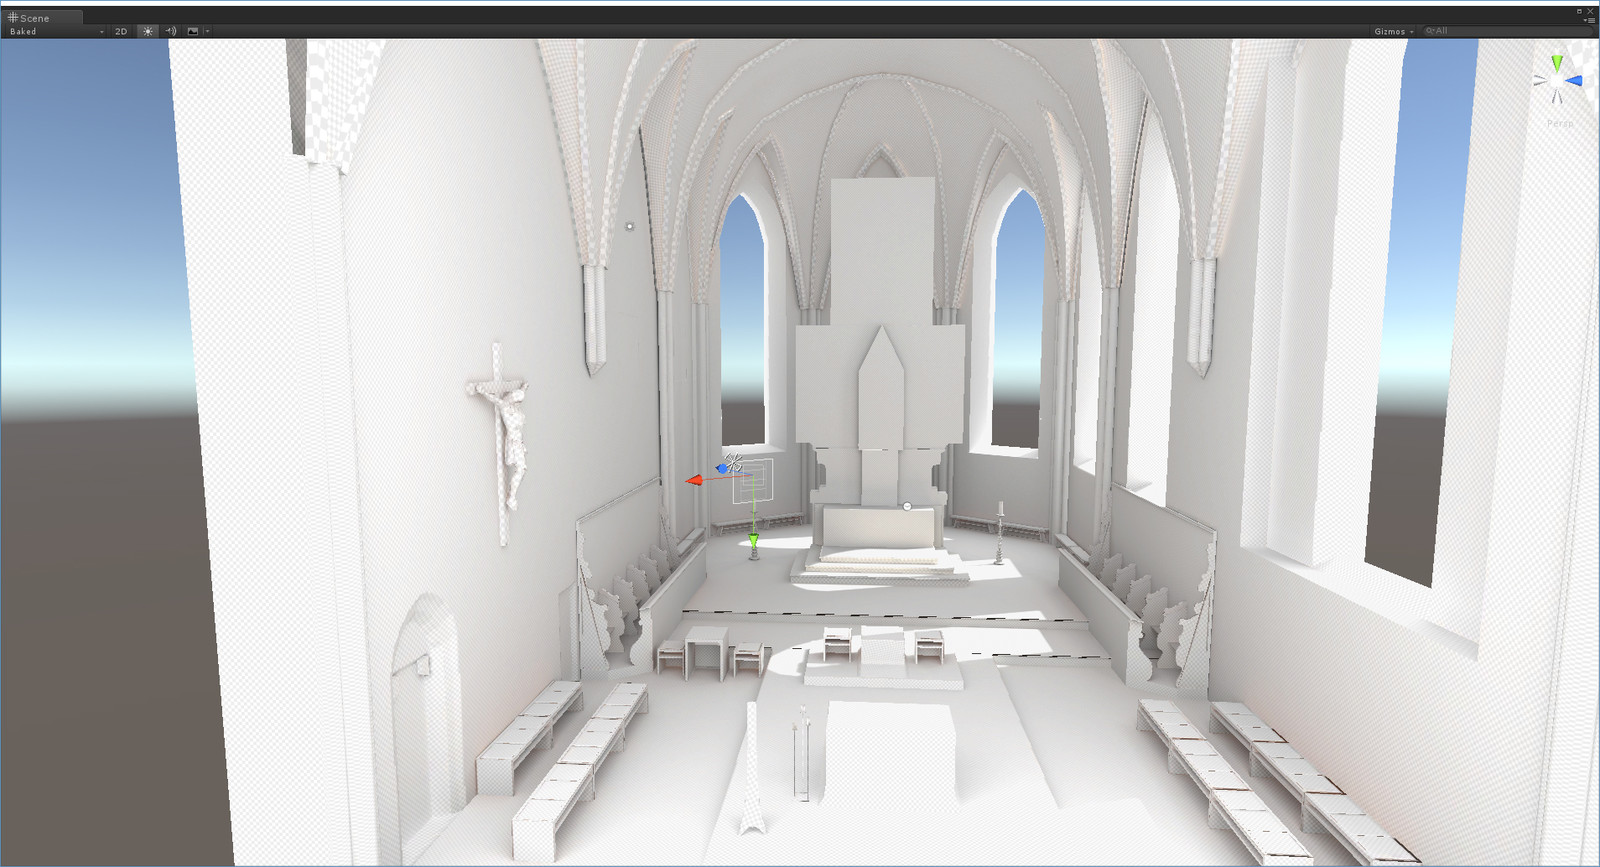This screenshot has width=1600, height=867.
Task: Select the light gizmo icon near the altar
Action: (x=734, y=462)
